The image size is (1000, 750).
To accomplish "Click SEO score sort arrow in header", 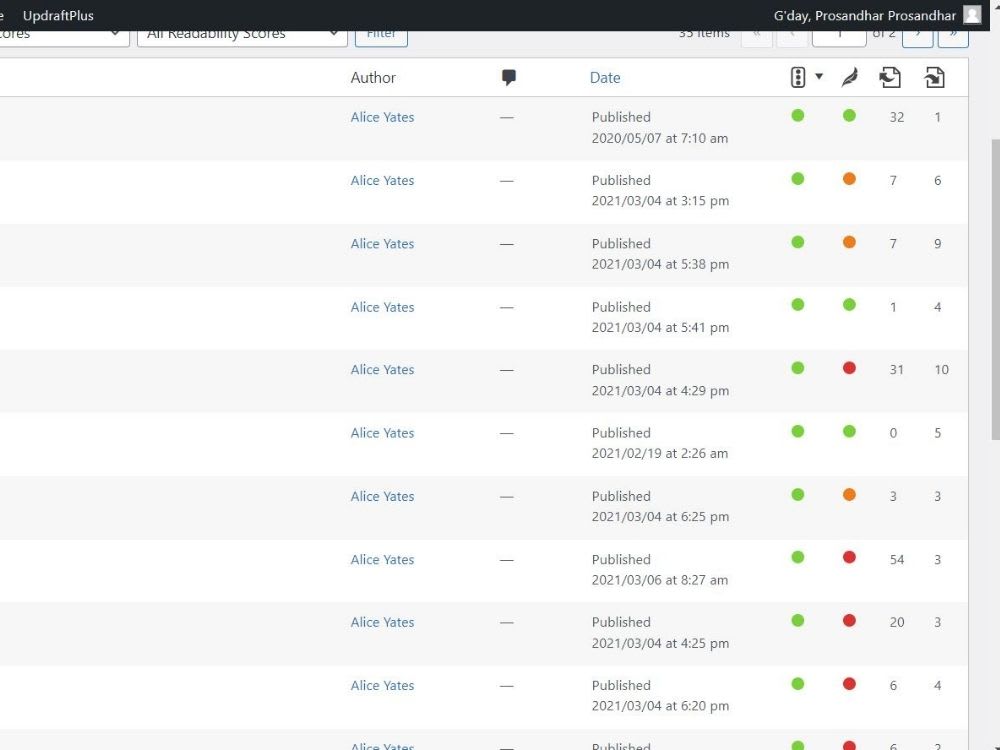I will click(x=819, y=77).
